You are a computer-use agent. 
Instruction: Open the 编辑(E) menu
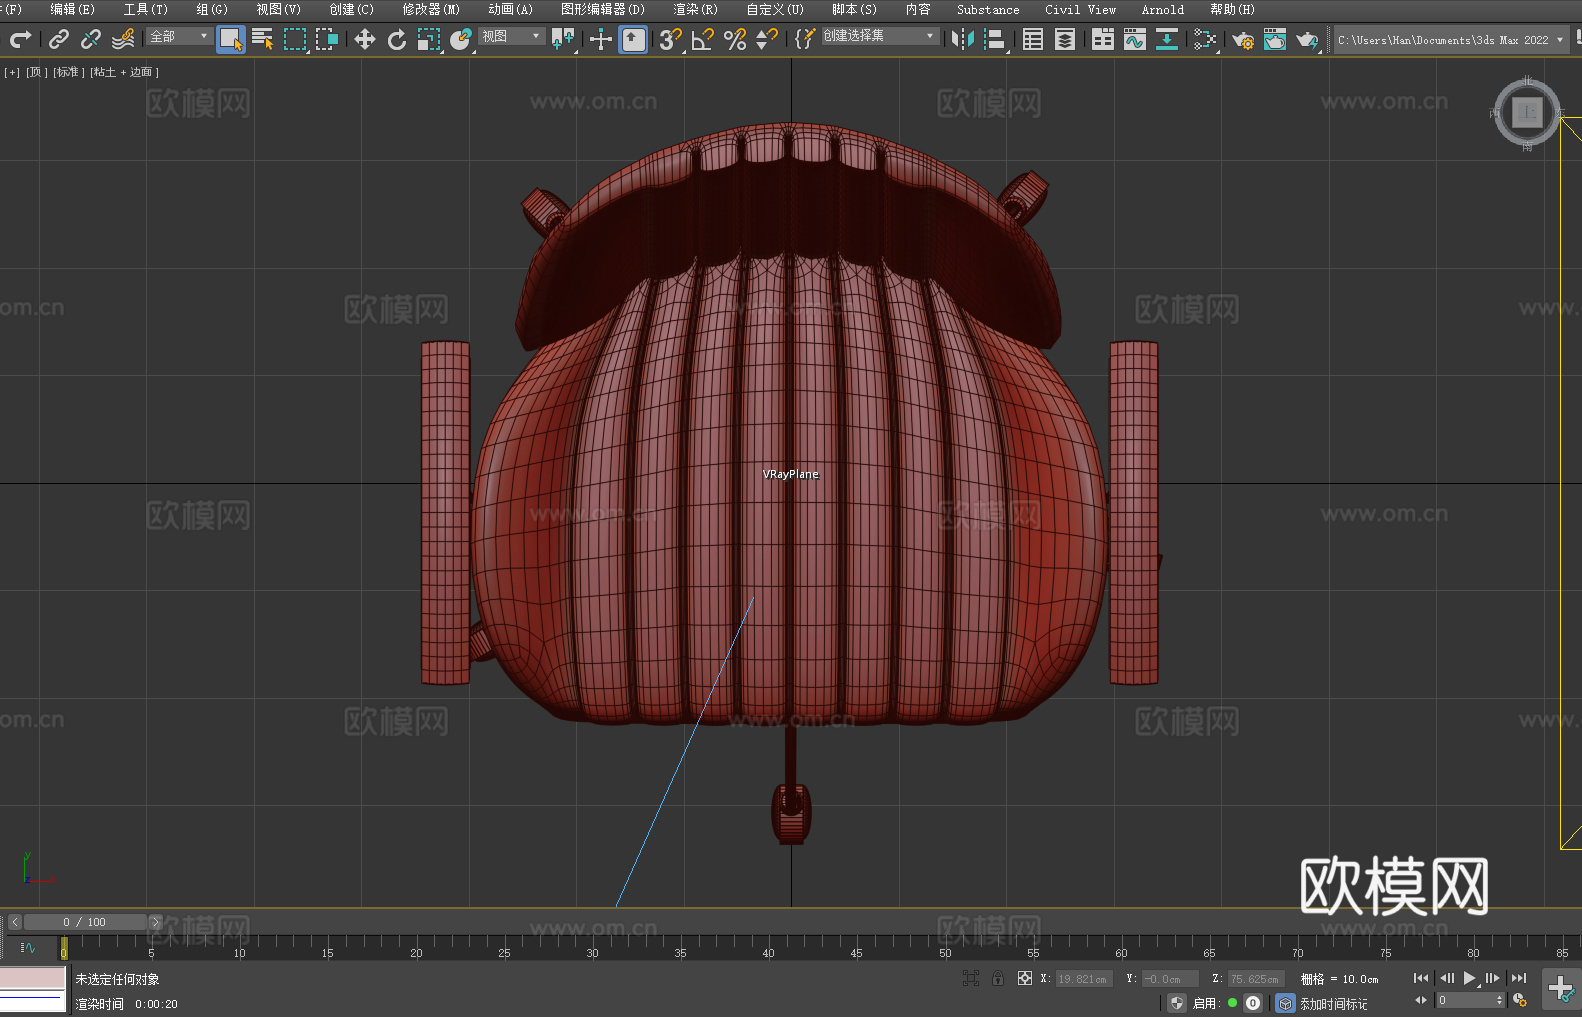click(x=73, y=9)
